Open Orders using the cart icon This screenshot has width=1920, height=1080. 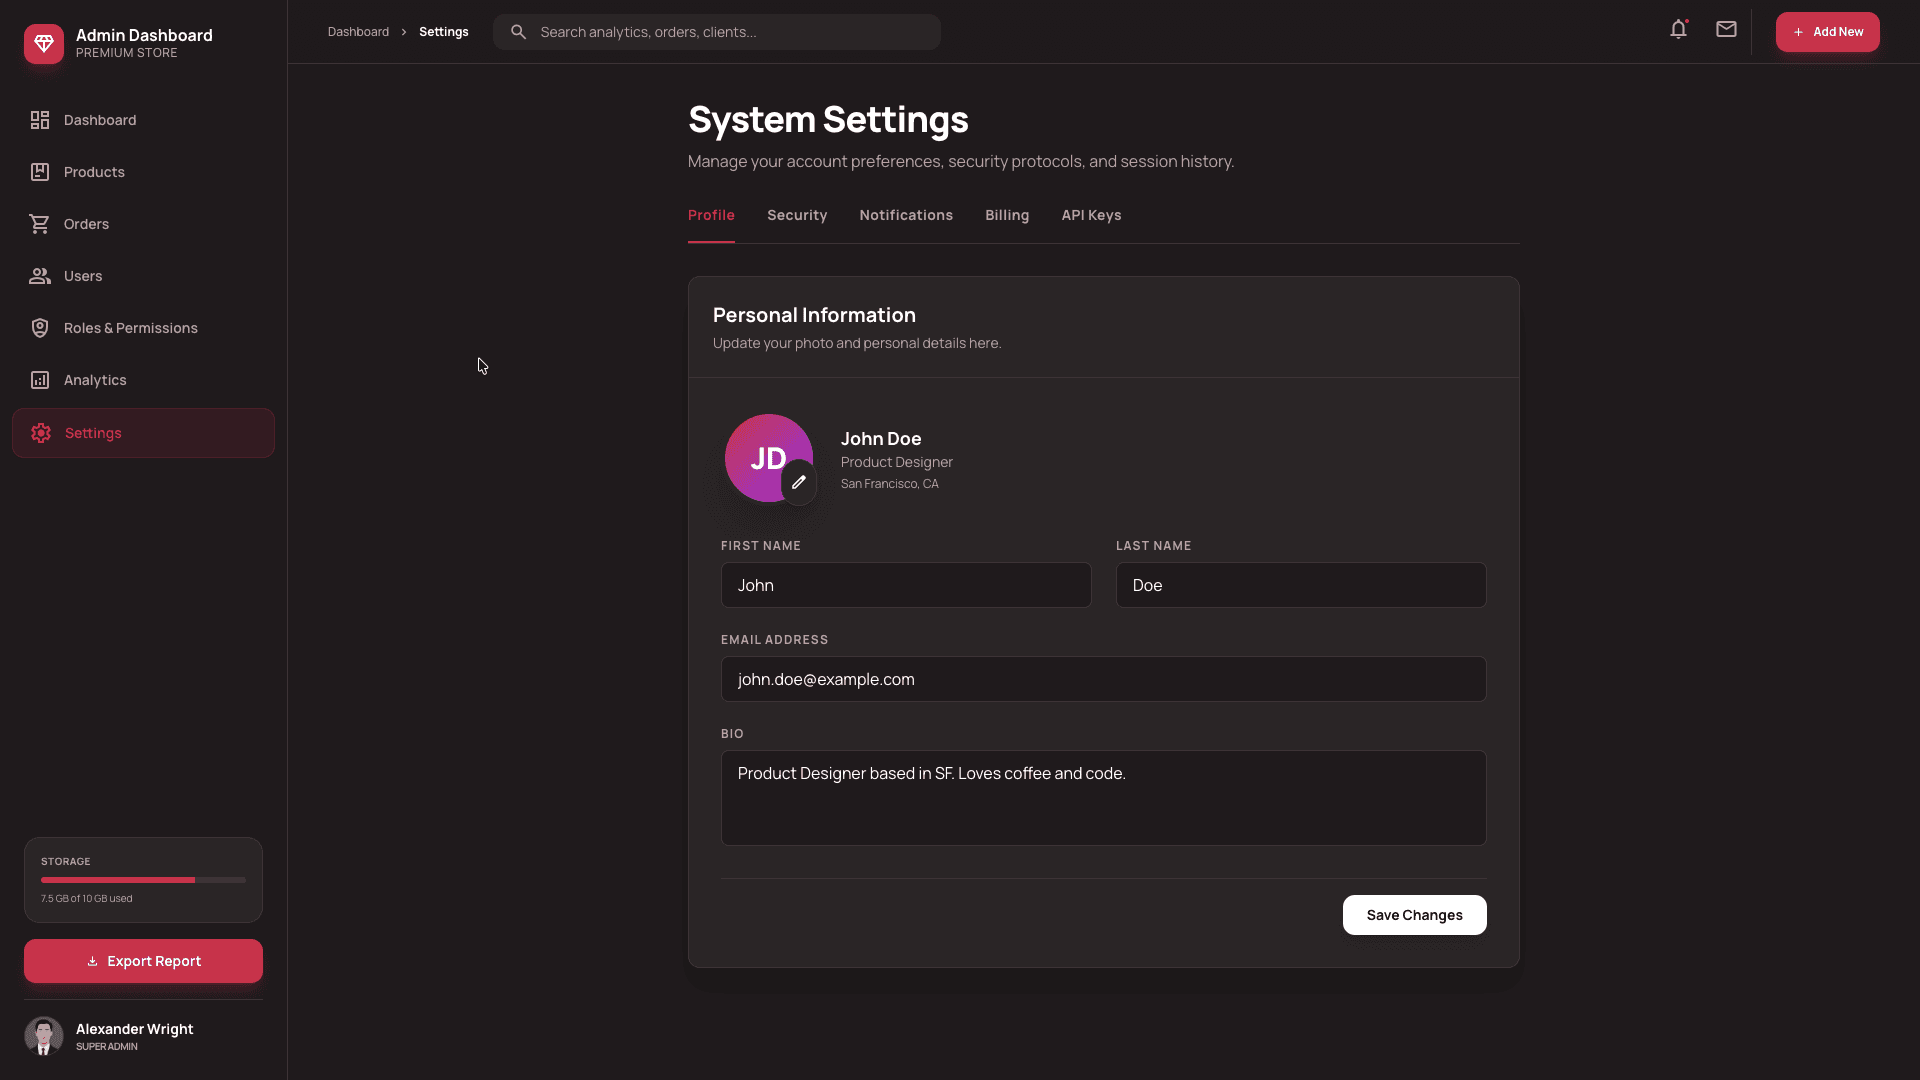tap(39, 224)
